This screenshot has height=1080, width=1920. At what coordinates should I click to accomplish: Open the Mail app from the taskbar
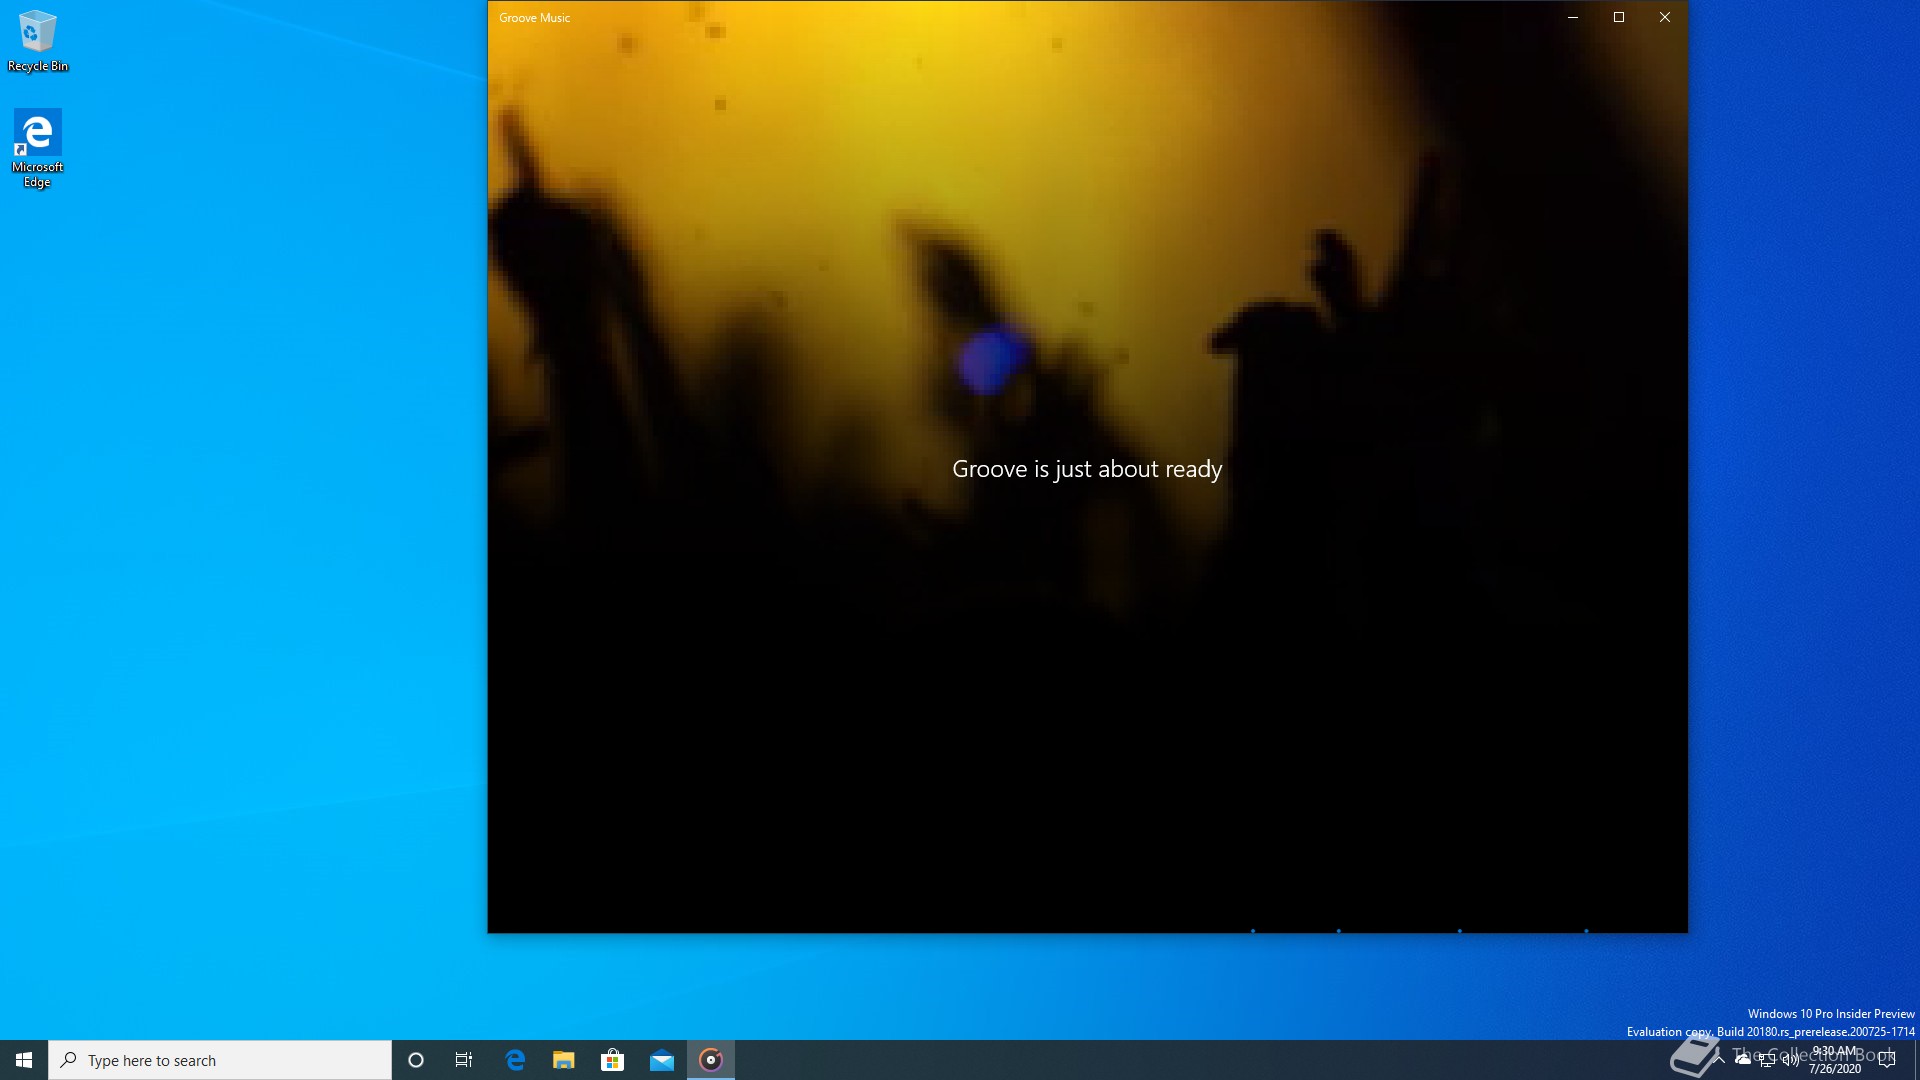[662, 1060]
